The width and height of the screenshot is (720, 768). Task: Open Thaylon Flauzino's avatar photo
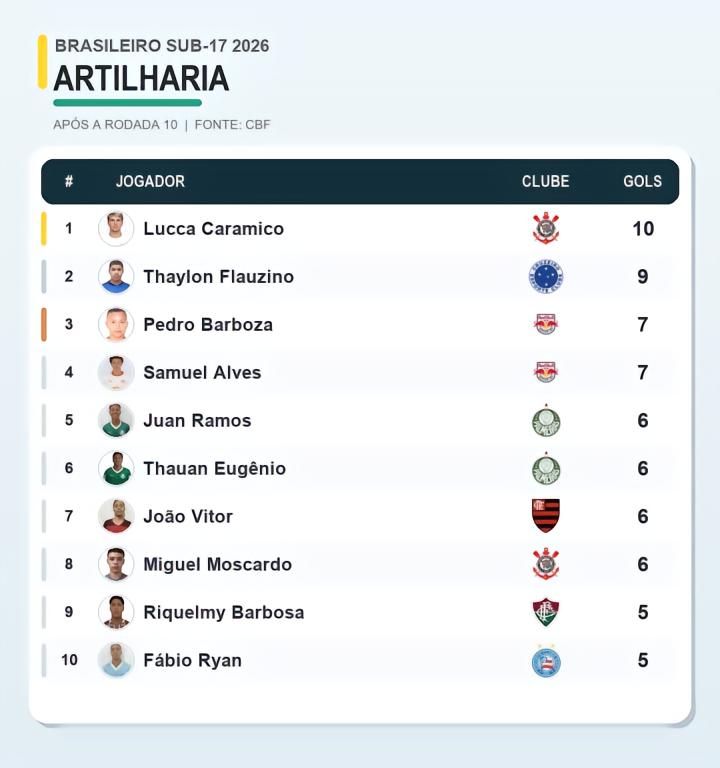(116, 276)
